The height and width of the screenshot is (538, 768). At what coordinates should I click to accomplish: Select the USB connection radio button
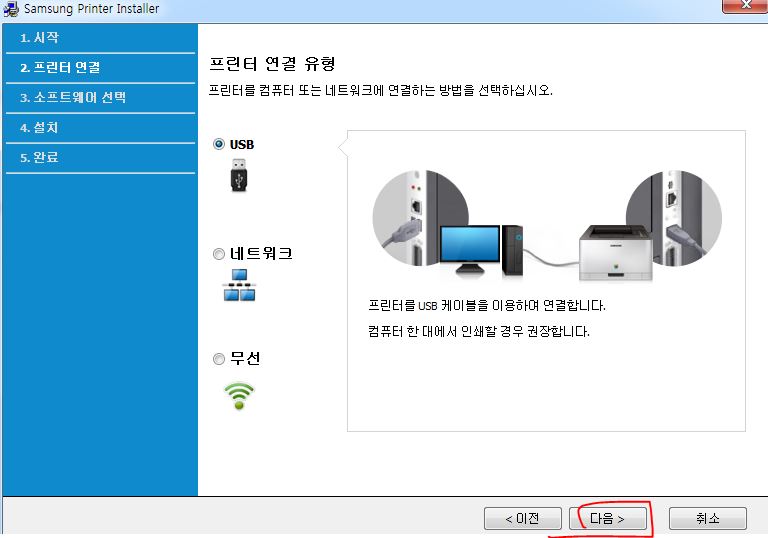(x=218, y=144)
